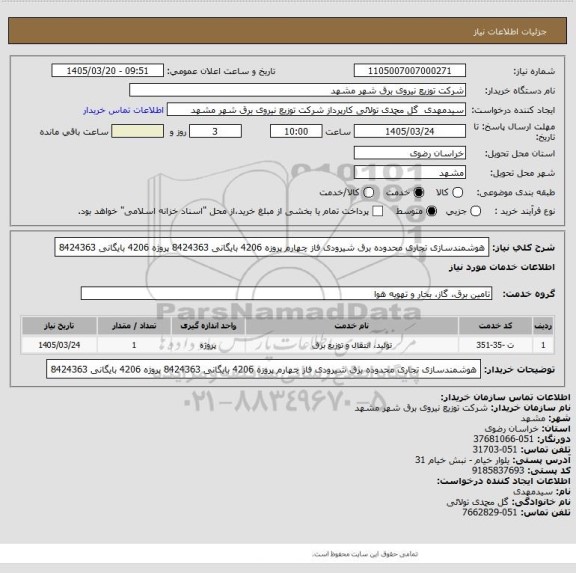Click the delivery province field خراسان رضوی
The width and height of the screenshot is (576, 573).
coord(410,153)
